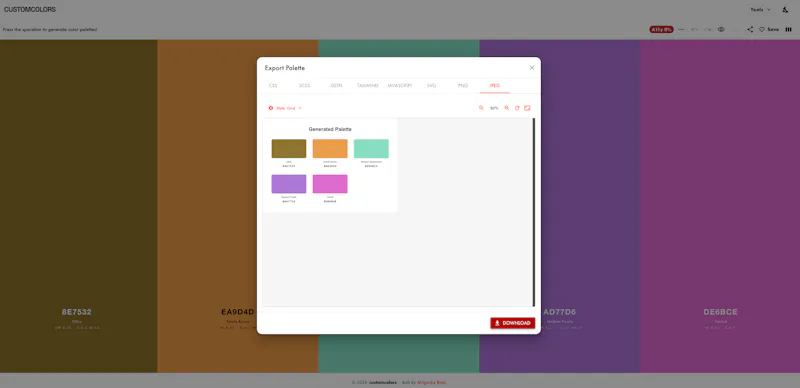Image resolution: width=800 pixels, height=388 pixels.
Task: Switch to the CSS export tab
Action: (273, 86)
